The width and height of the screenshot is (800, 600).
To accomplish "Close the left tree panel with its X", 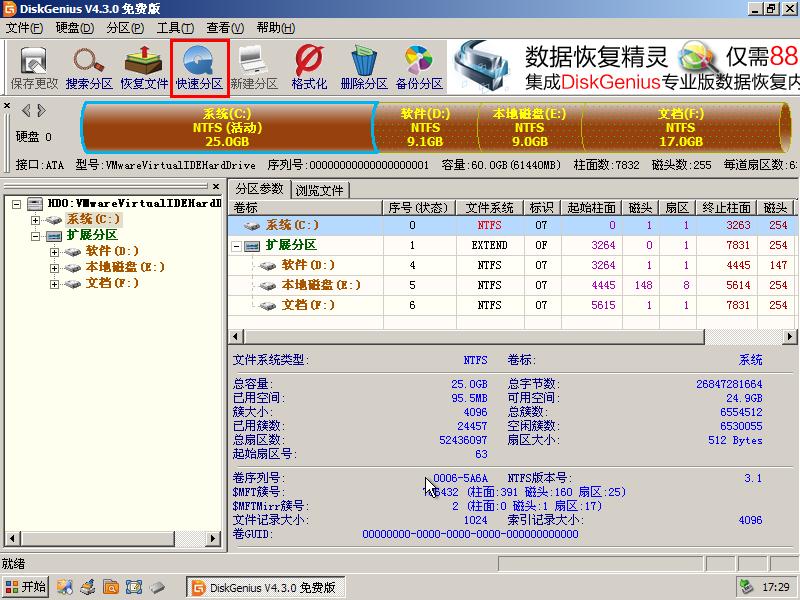I will click(x=216, y=186).
